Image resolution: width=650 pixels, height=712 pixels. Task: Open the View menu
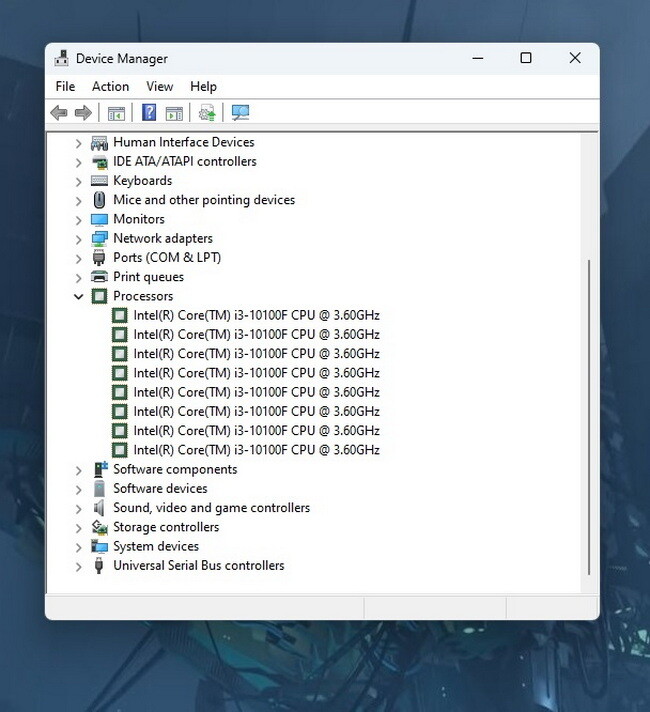pyautogui.click(x=159, y=87)
